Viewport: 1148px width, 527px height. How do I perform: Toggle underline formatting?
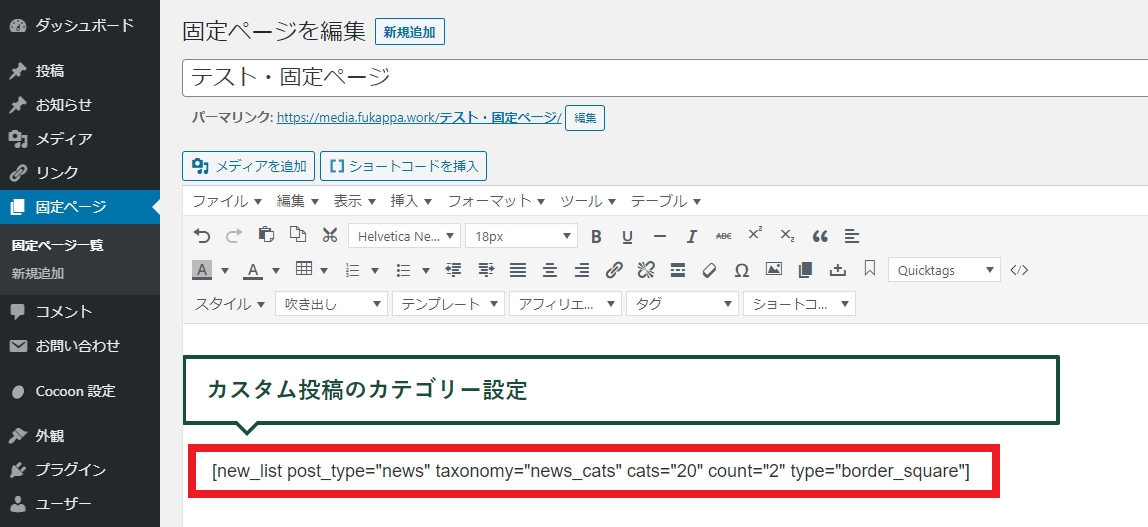(x=627, y=236)
